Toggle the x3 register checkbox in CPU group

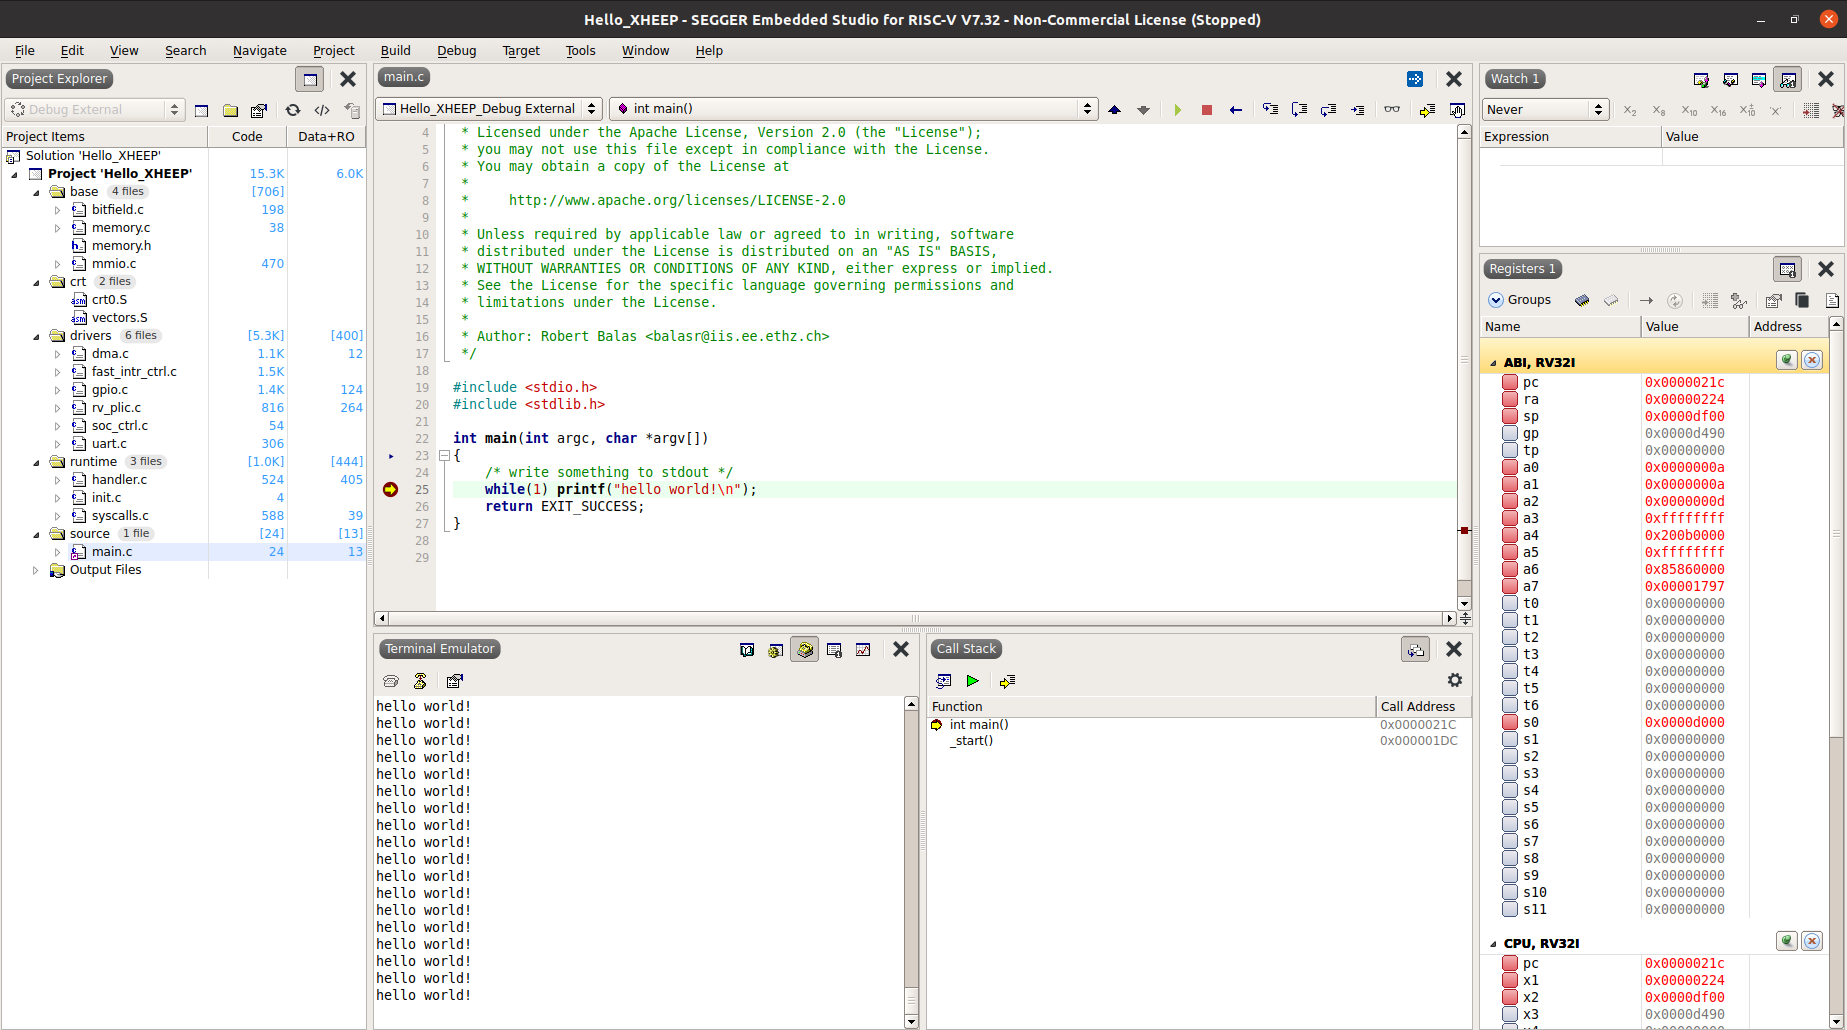[x=1510, y=1014]
